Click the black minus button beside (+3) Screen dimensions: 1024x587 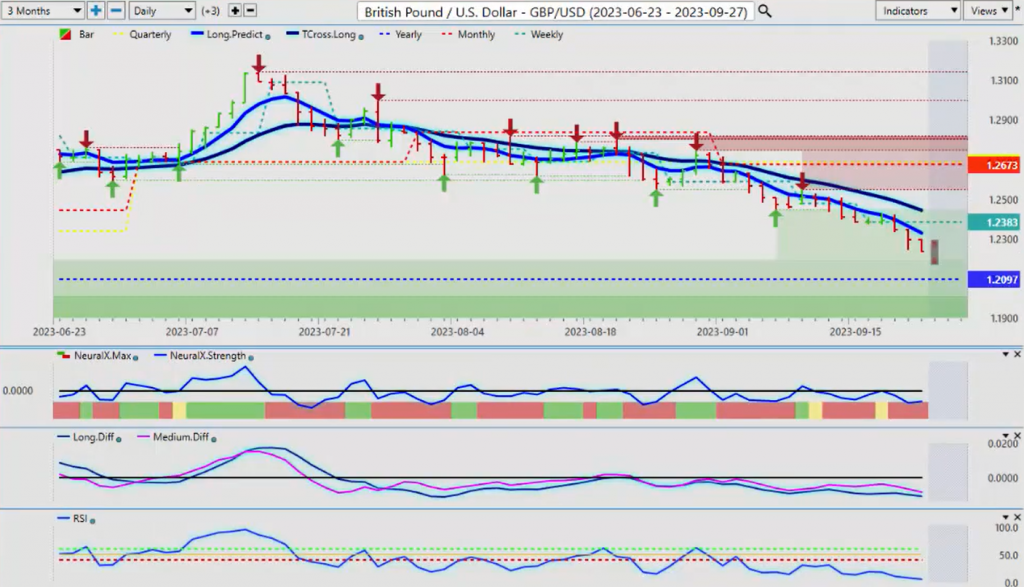pos(249,10)
